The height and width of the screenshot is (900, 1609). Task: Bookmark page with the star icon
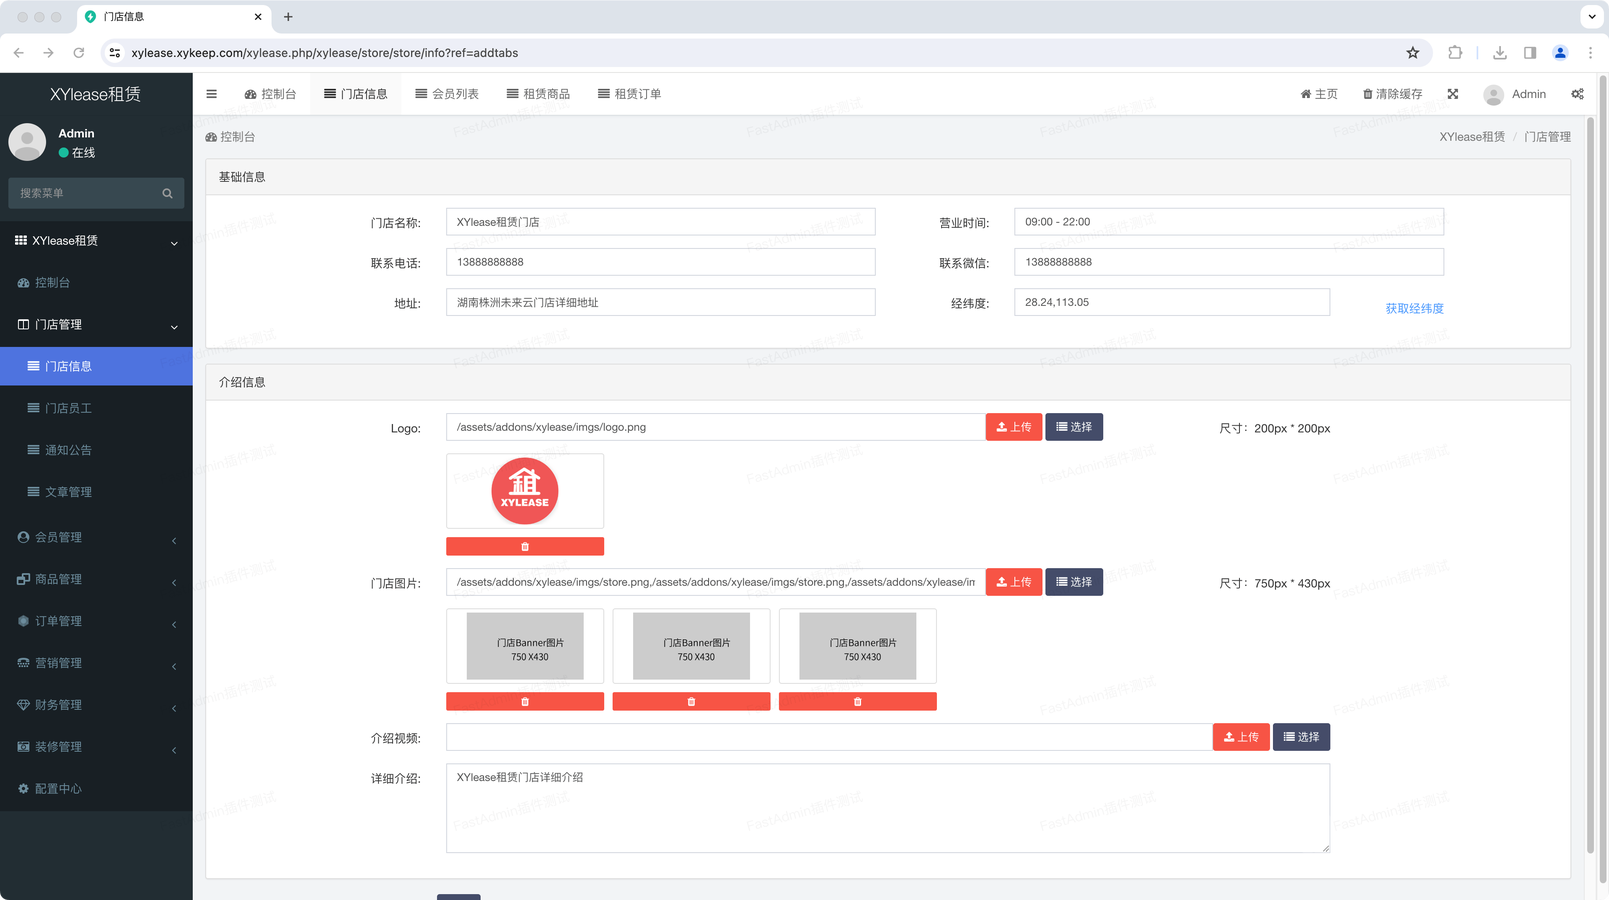pos(1412,53)
